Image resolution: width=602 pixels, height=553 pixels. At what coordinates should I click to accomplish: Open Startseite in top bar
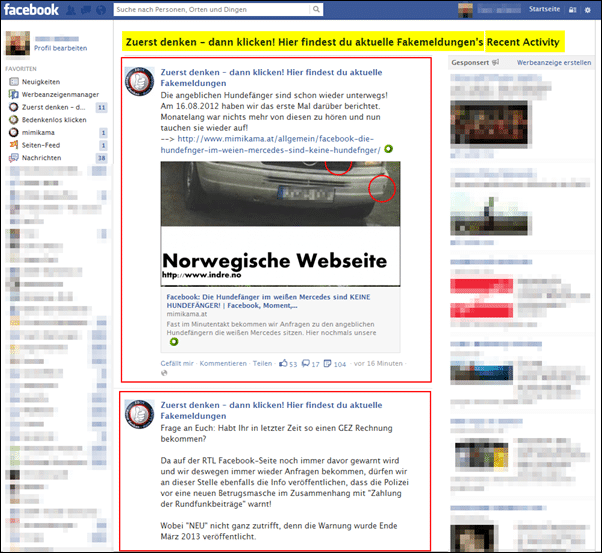[544, 9]
